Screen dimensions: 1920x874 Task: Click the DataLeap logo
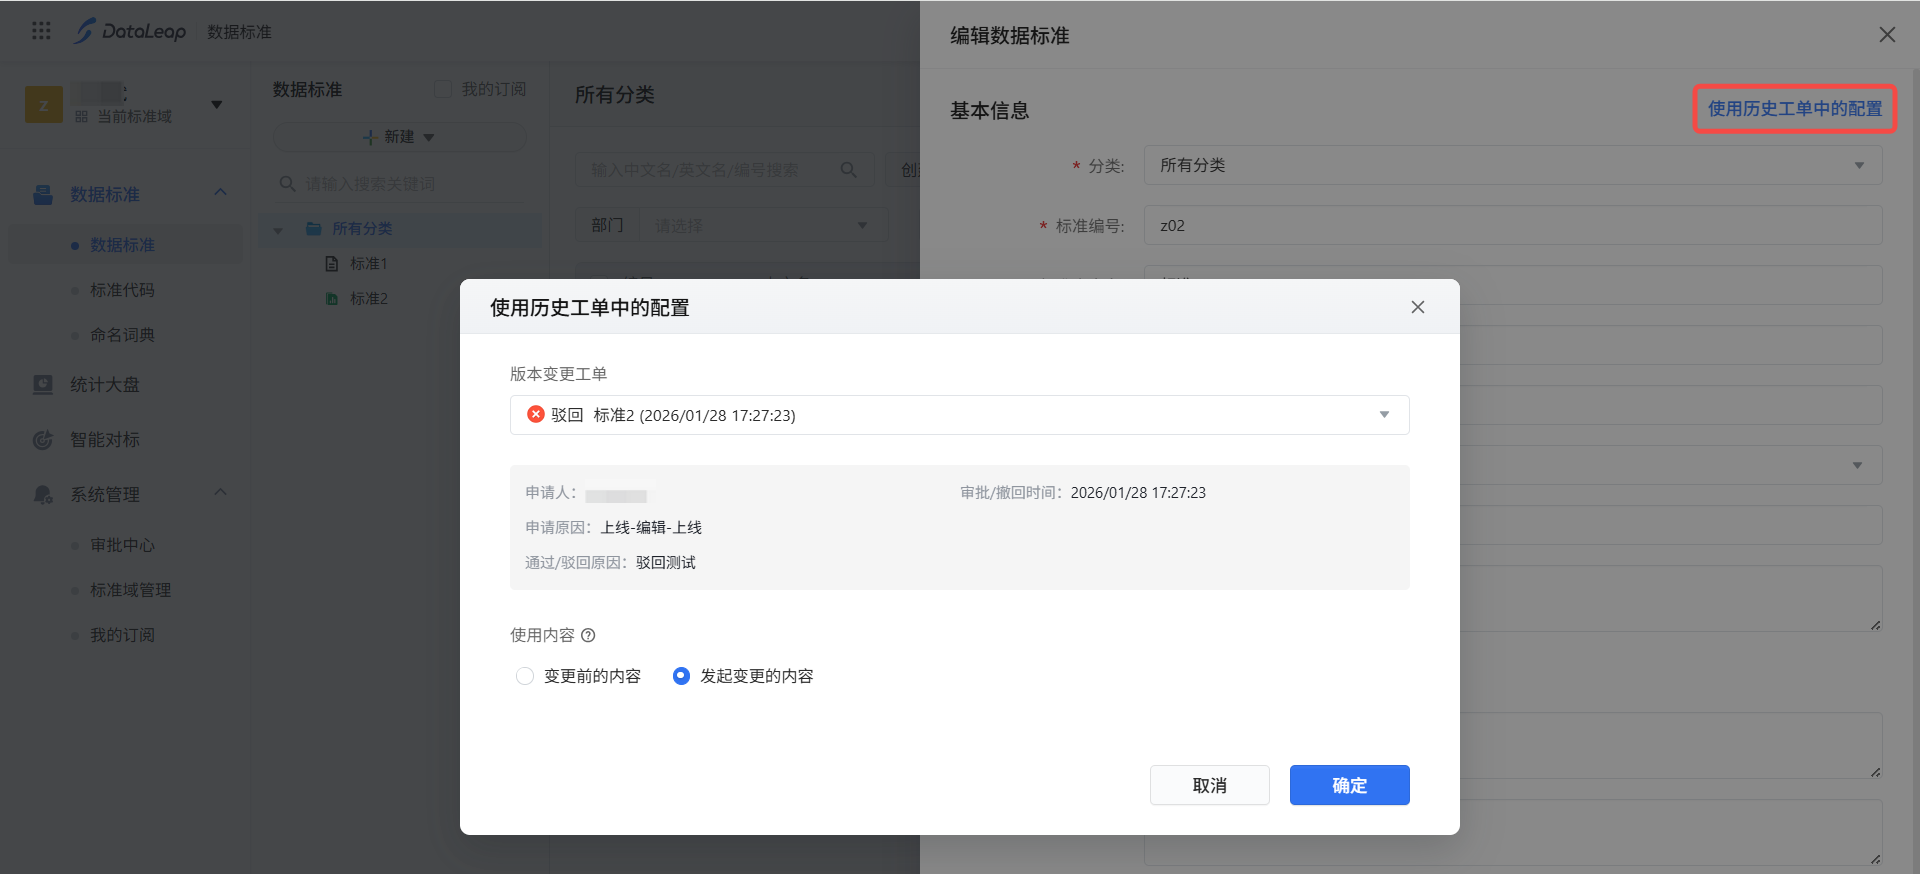pyautogui.click(x=130, y=31)
